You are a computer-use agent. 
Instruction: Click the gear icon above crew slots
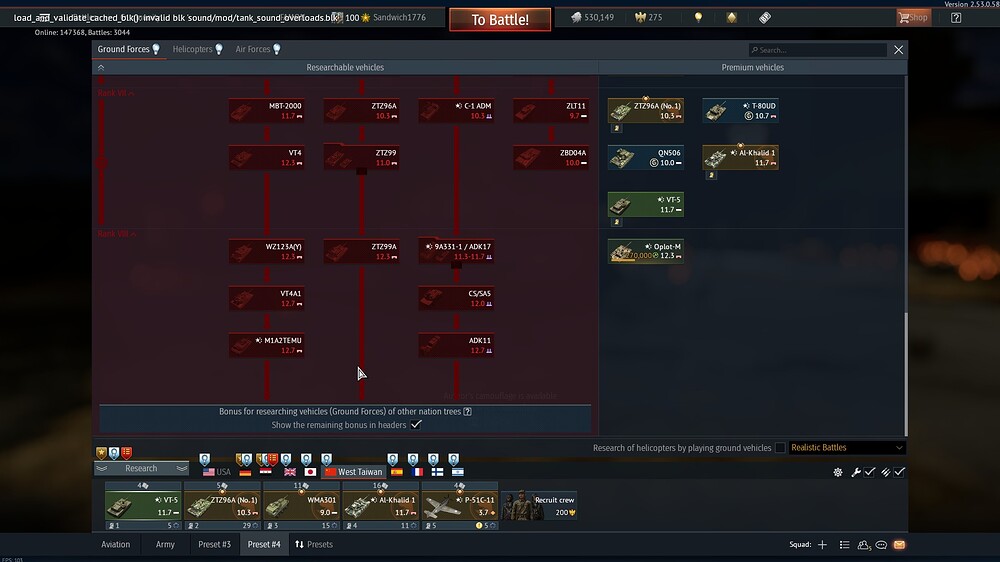point(837,472)
